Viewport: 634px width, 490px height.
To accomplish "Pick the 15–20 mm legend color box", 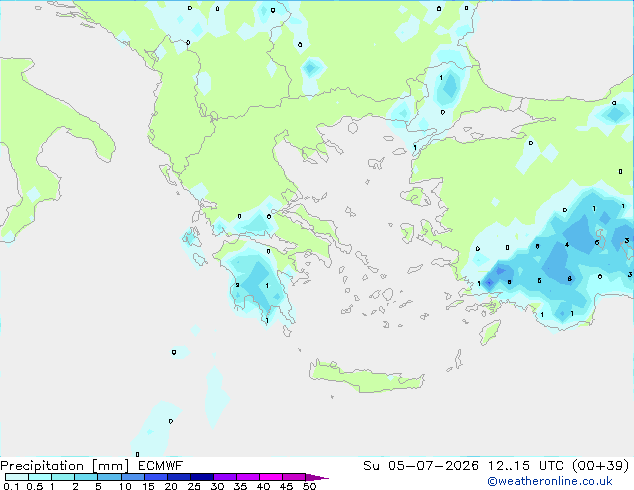I will 155,477.
